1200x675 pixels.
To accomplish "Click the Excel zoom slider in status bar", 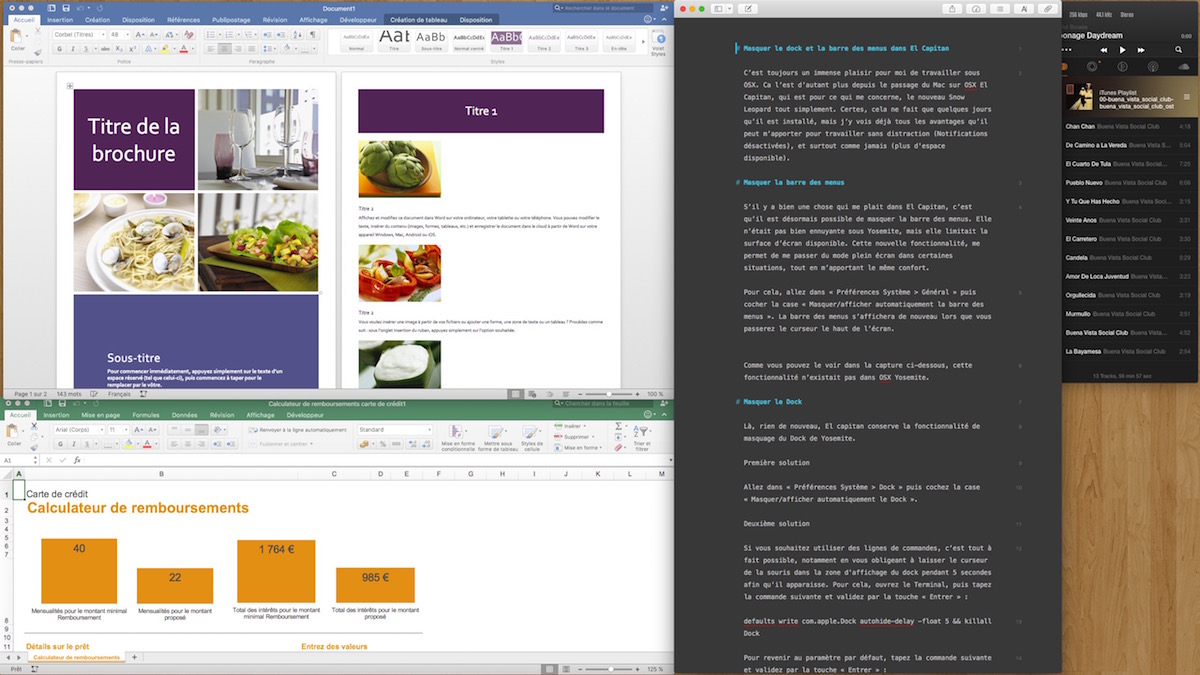I will 611,668.
